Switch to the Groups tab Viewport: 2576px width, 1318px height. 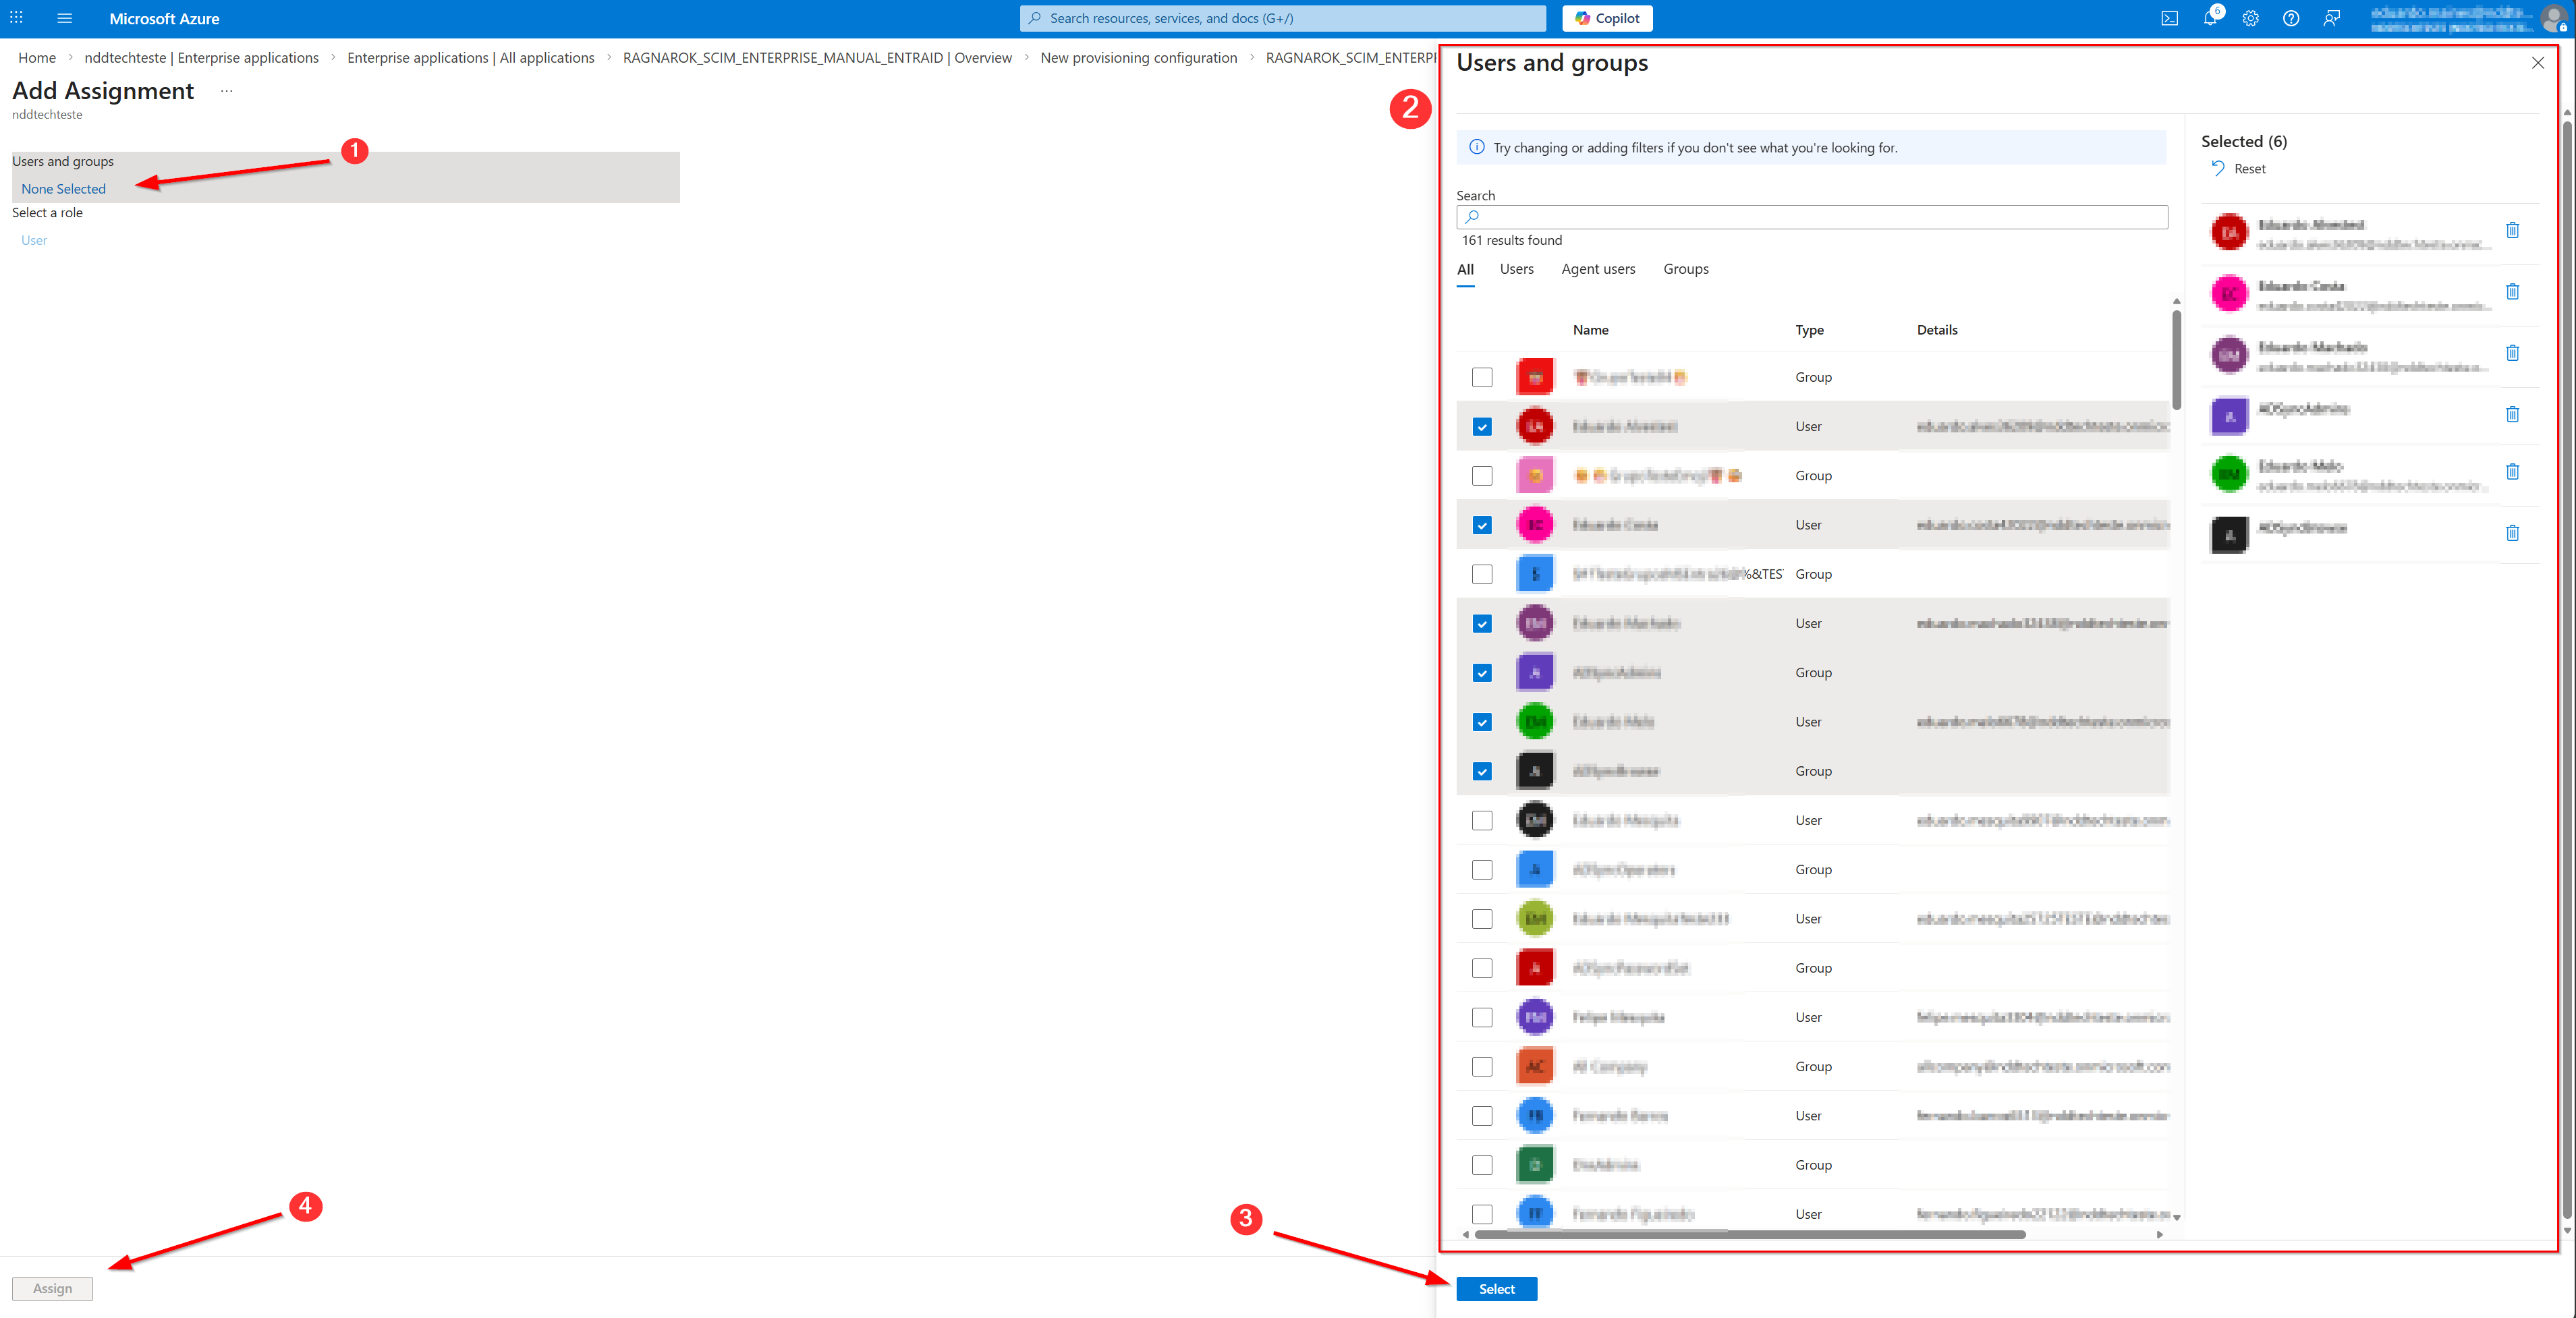tap(1685, 269)
